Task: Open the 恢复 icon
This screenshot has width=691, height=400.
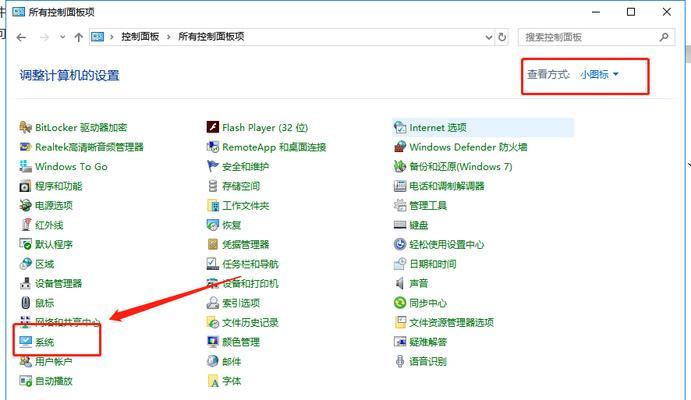Action: [212, 225]
